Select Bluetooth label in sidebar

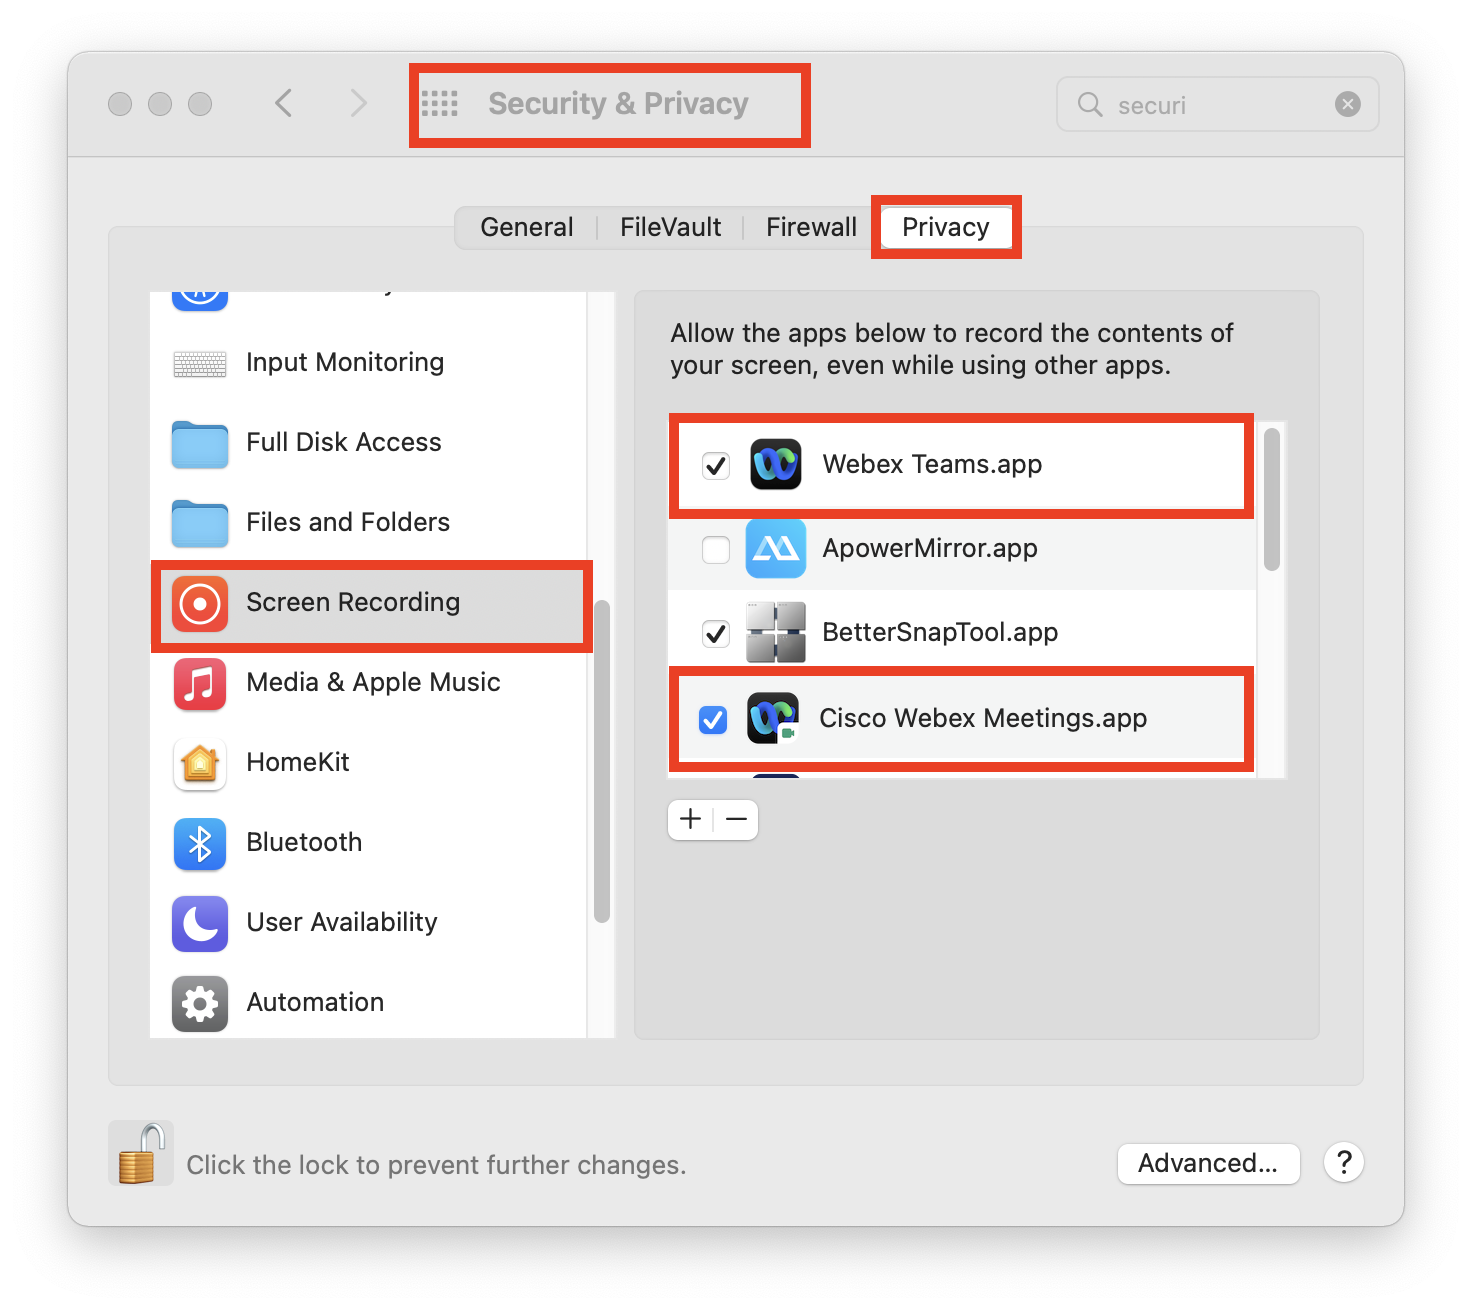coord(304,842)
